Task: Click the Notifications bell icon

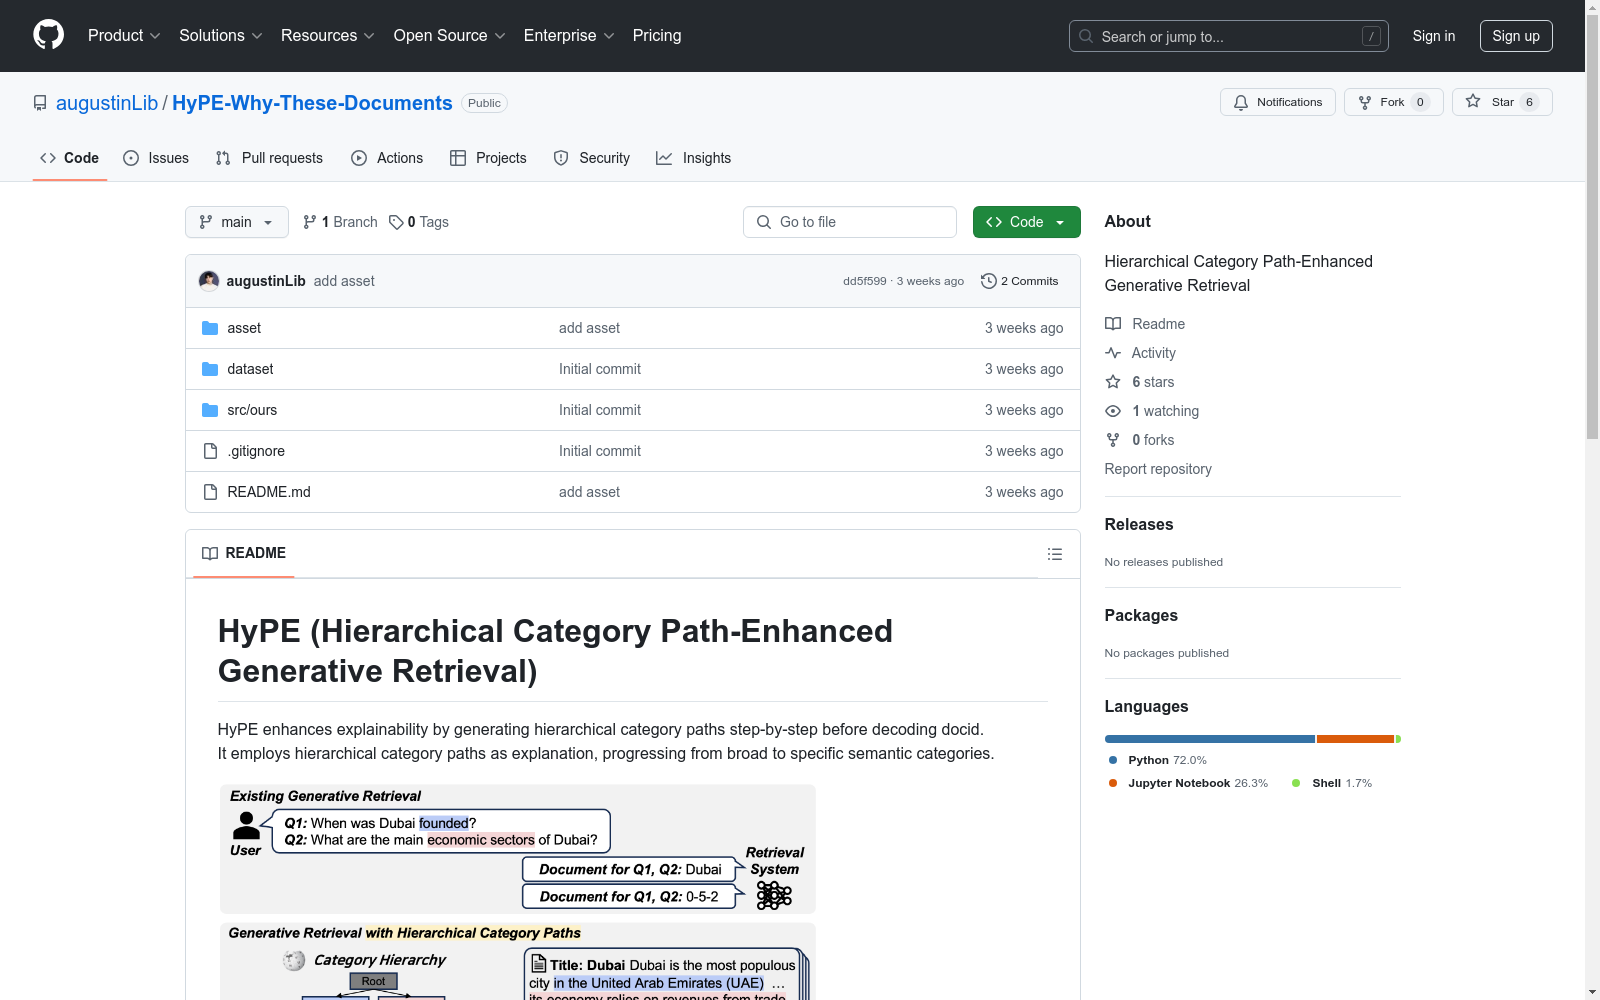Action: 1241,102
